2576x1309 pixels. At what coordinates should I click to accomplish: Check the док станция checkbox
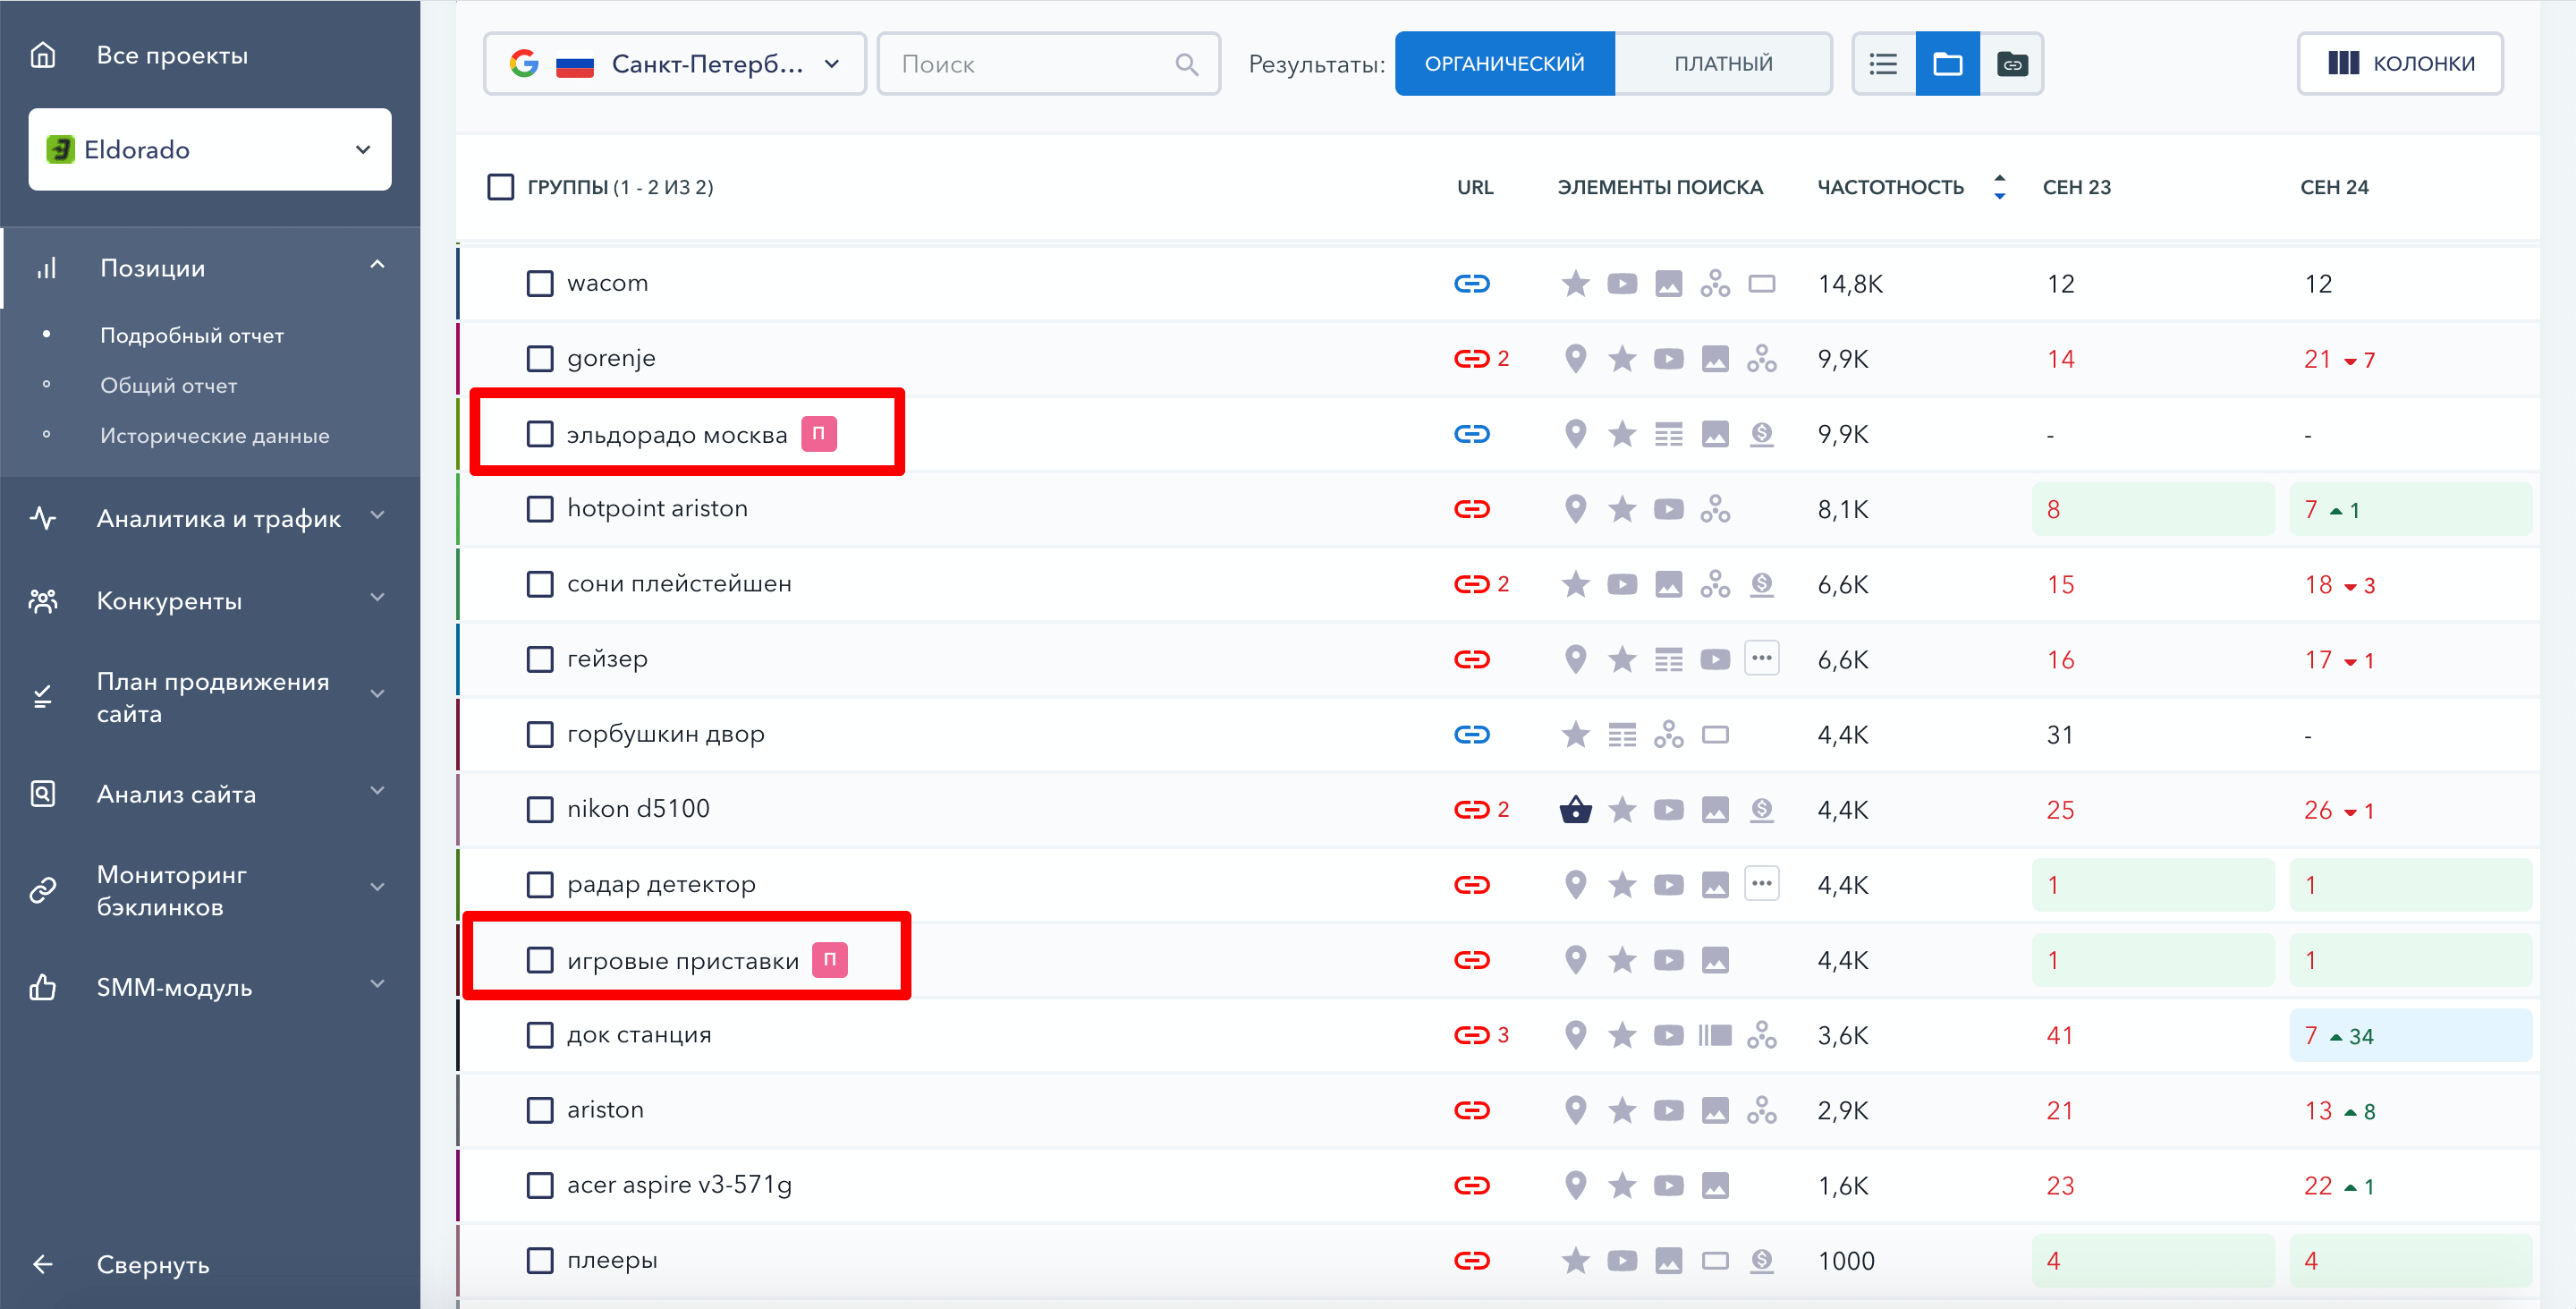(x=540, y=1035)
